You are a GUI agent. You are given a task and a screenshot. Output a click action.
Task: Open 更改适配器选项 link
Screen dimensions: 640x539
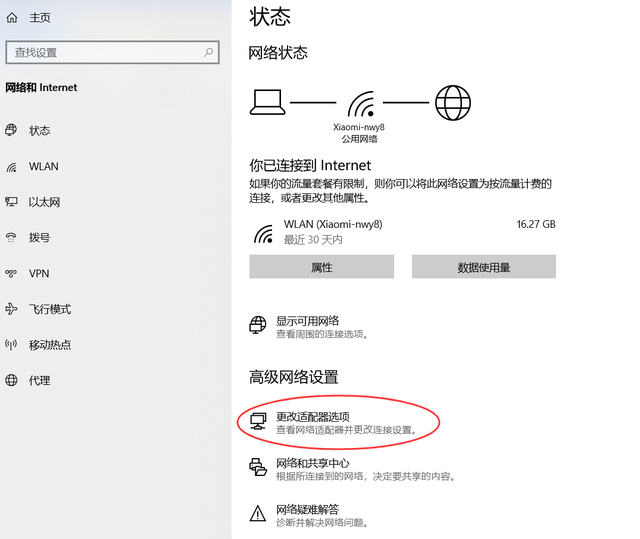[x=313, y=417]
